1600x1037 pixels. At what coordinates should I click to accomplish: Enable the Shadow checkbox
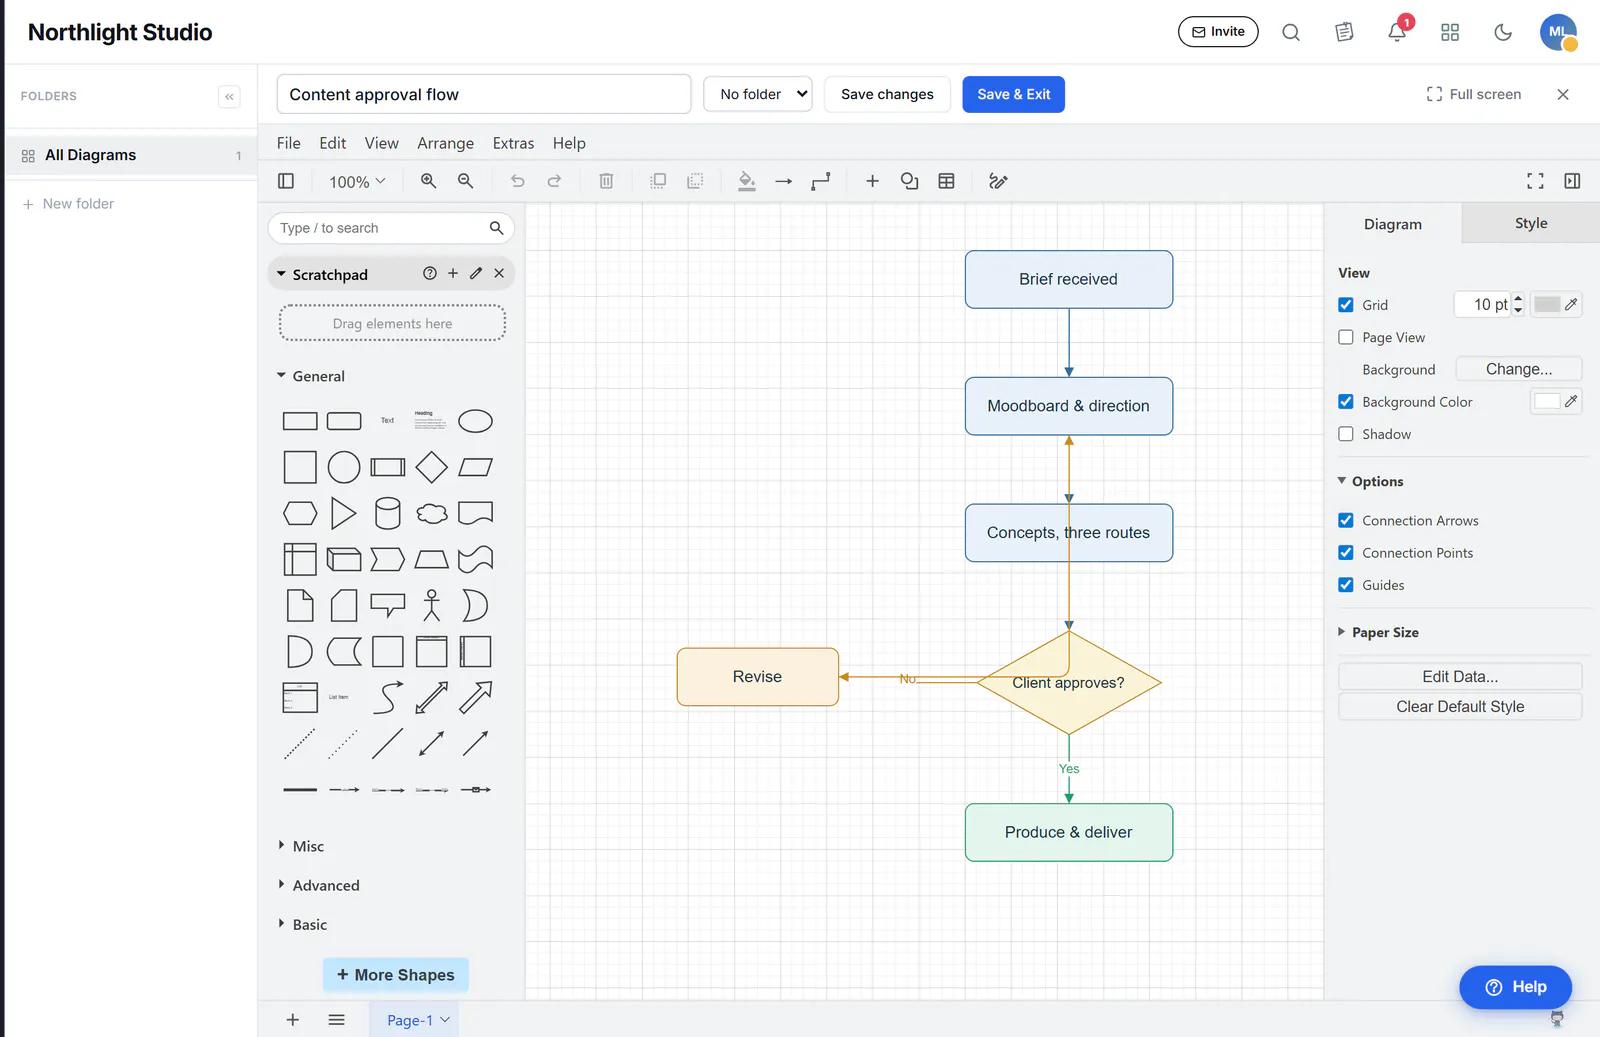pos(1346,434)
